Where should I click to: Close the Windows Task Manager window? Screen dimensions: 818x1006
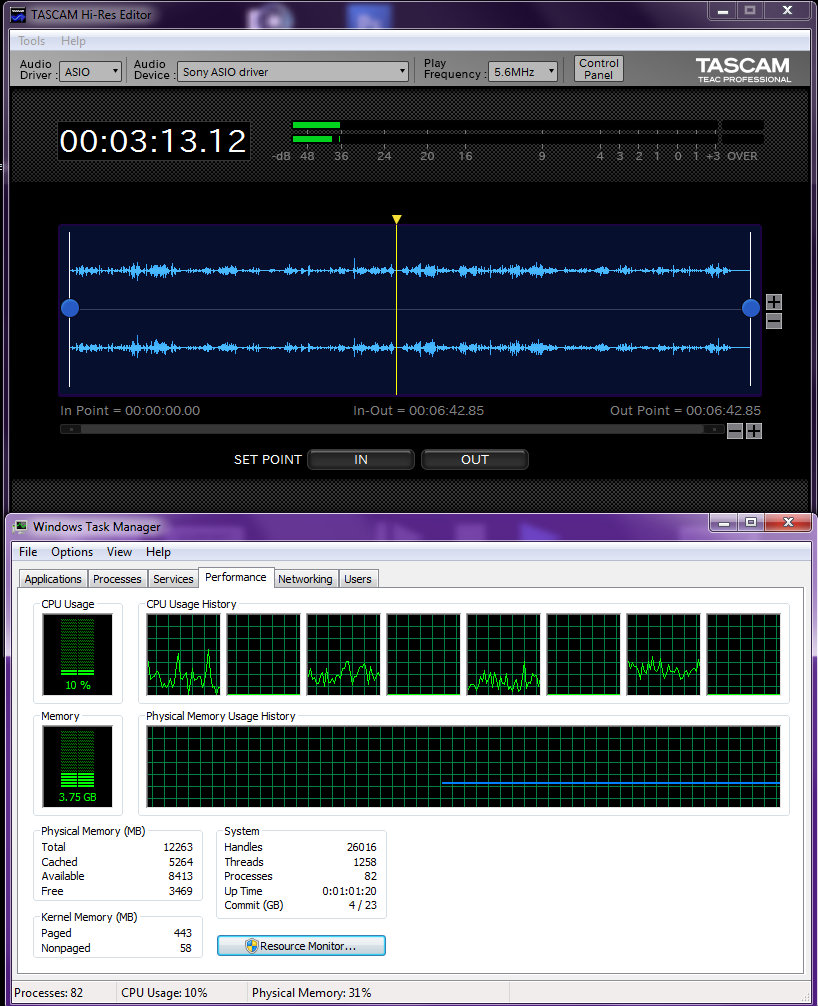[788, 523]
